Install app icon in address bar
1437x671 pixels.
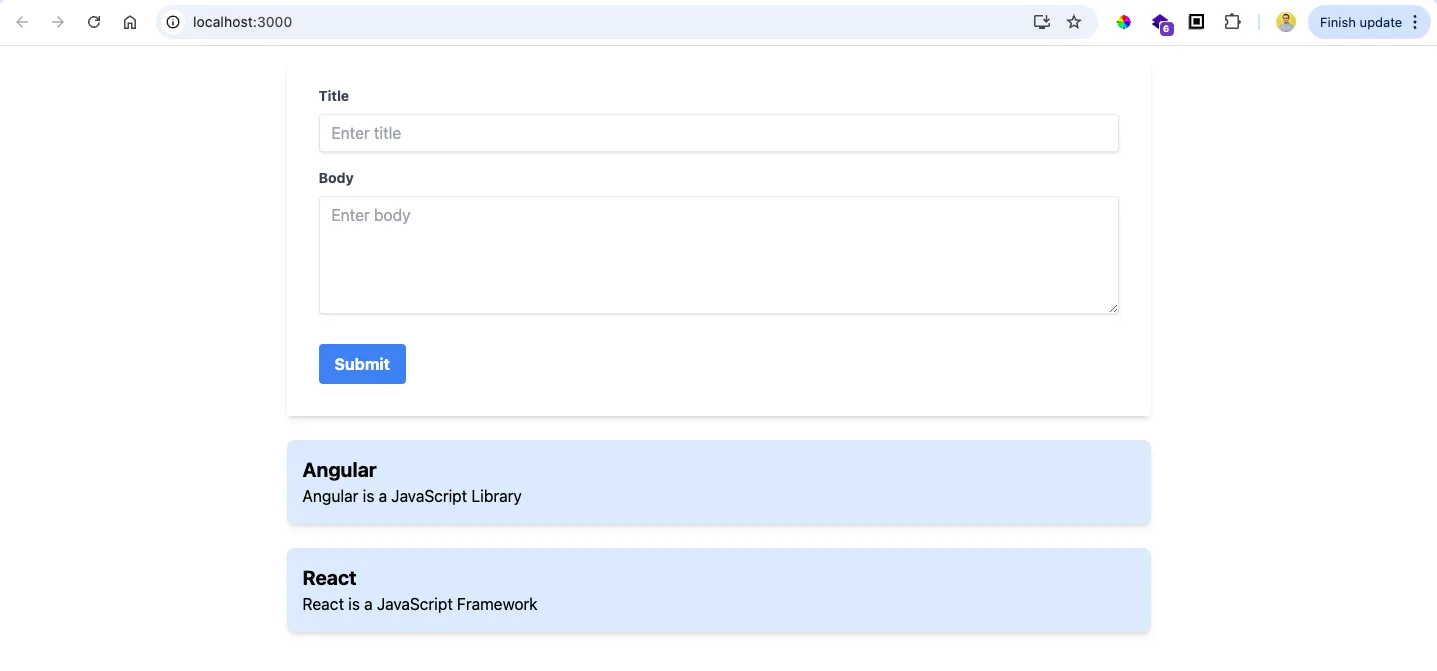[x=1042, y=22]
